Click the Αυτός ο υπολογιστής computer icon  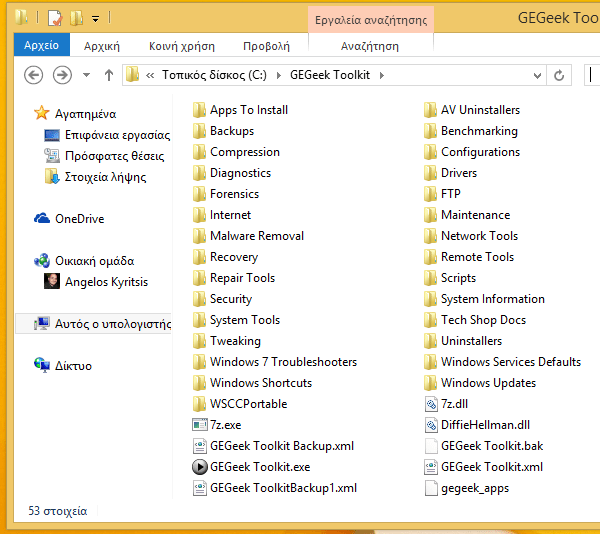pyautogui.click(x=42, y=324)
